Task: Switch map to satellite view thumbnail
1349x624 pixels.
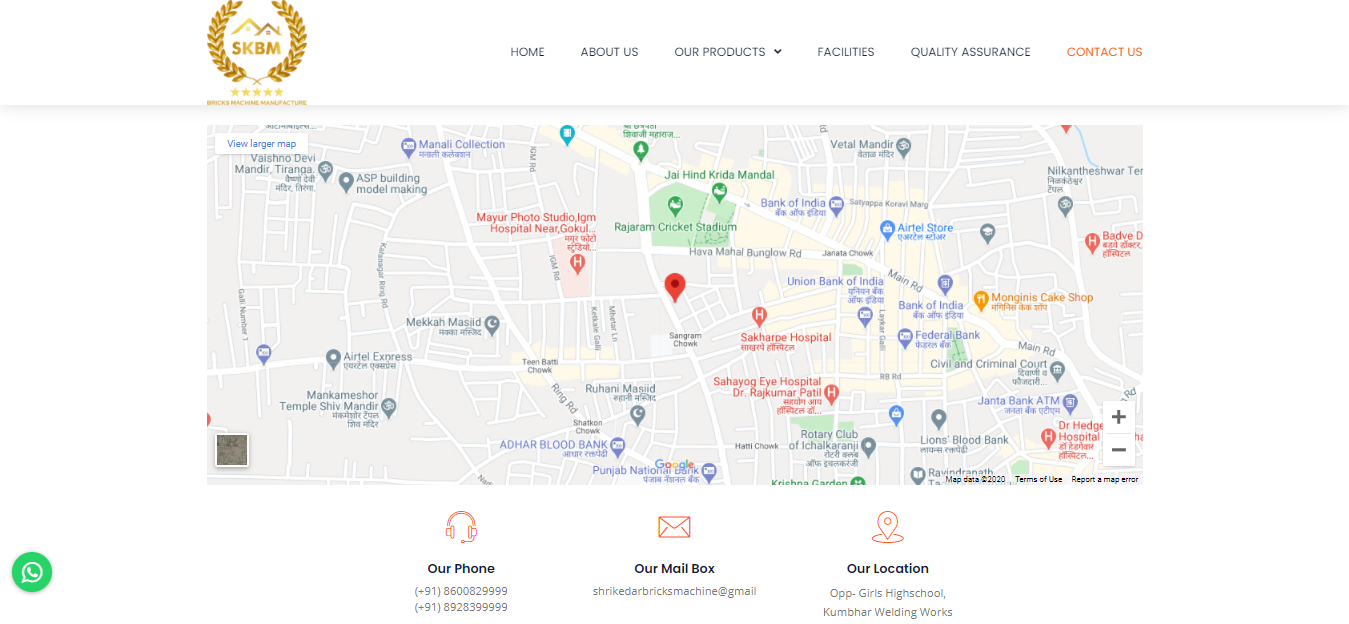Action: pos(232,450)
